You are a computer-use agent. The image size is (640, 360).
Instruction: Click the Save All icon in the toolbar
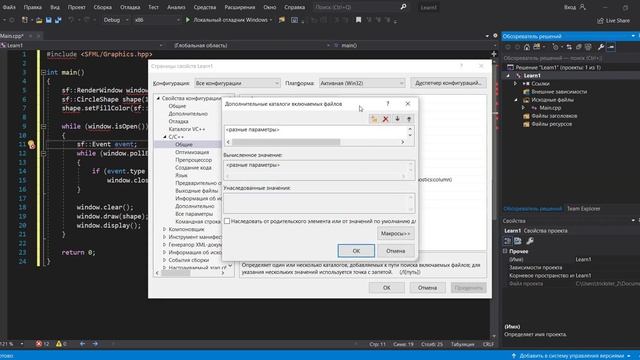(x=58, y=20)
